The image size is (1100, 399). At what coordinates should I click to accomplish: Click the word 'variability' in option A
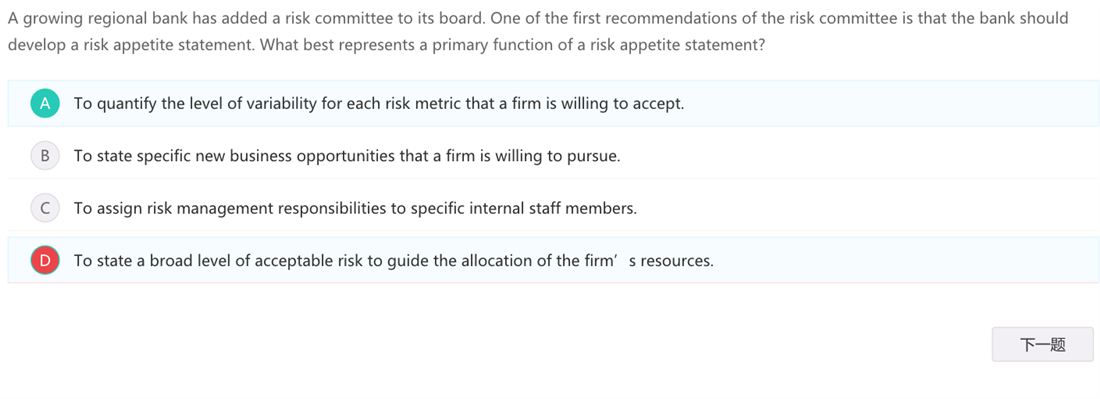coord(283,104)
